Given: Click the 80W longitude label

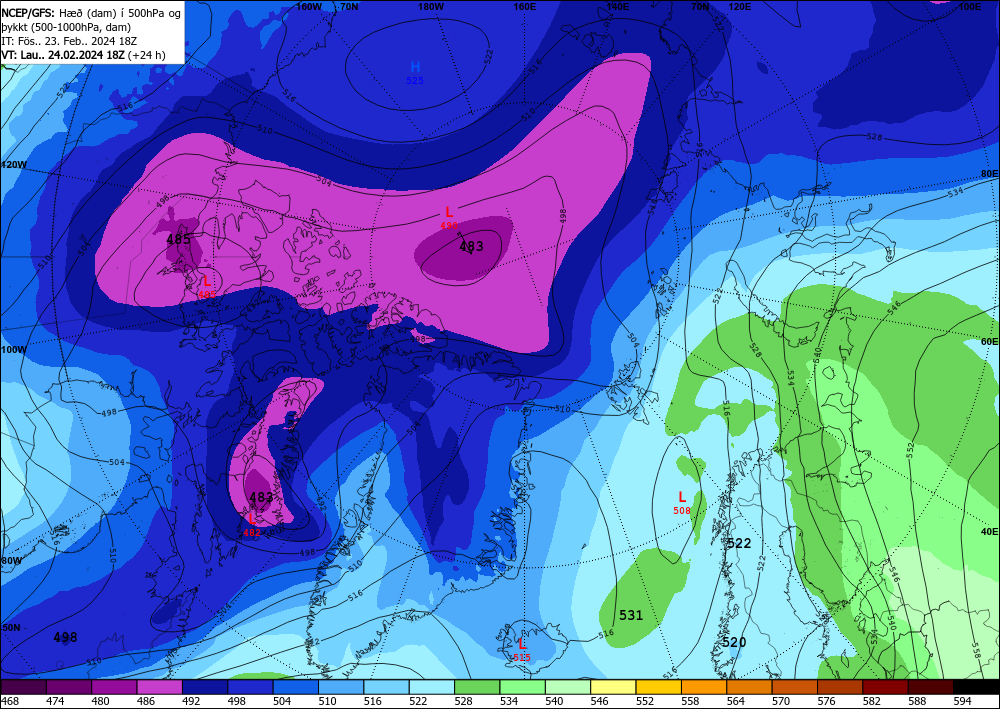Looking at the screenshot, I should click(11, 560).
